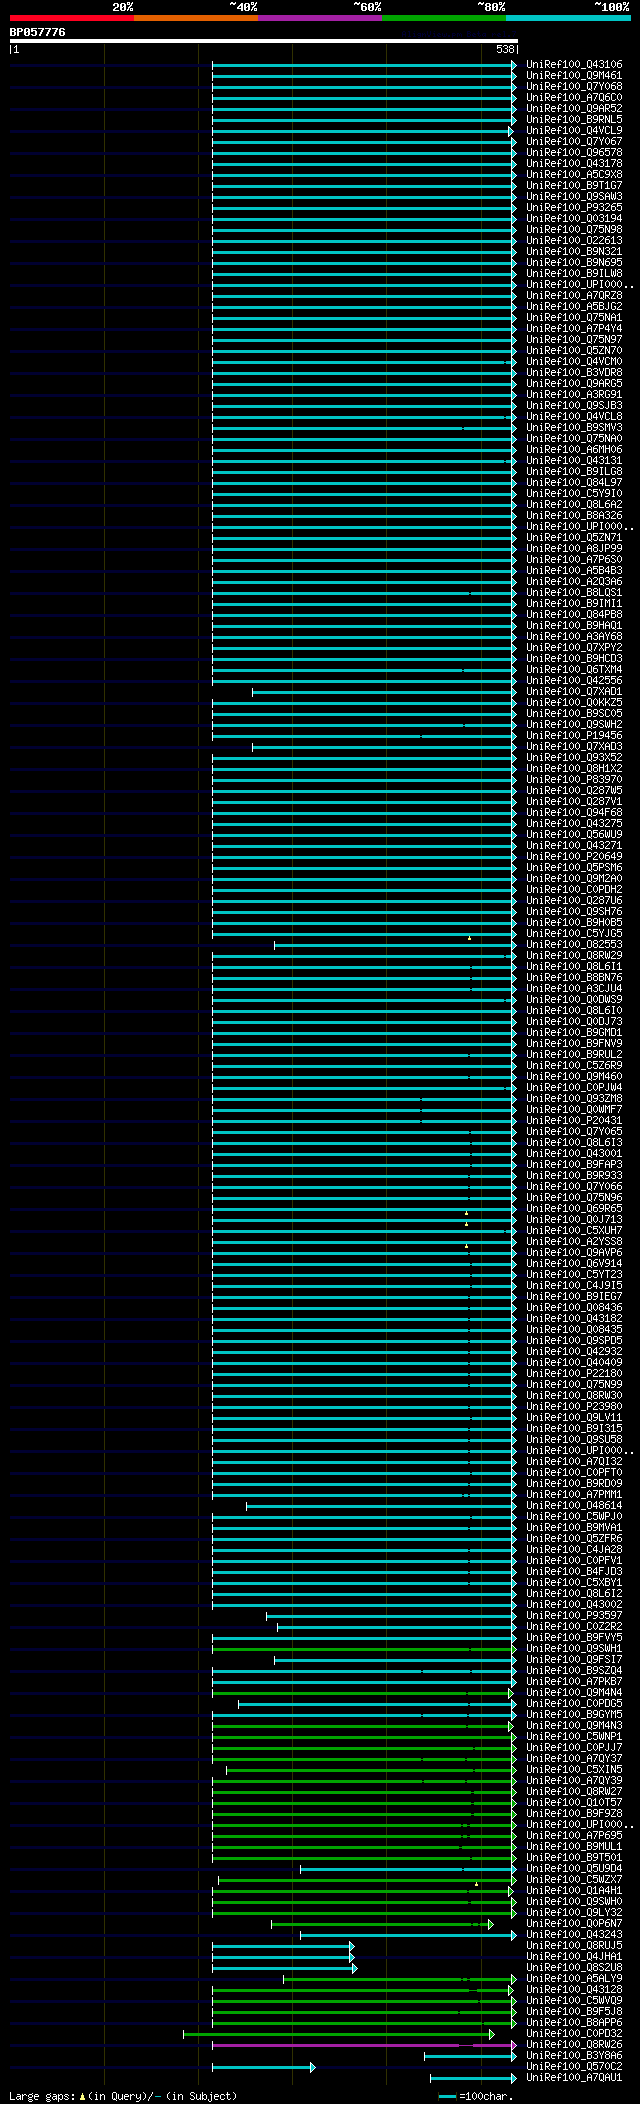Select the UniRef100_B3Y8A6 label
The height and width of the screenshot is (2104, 640).
coord(574,2056)
